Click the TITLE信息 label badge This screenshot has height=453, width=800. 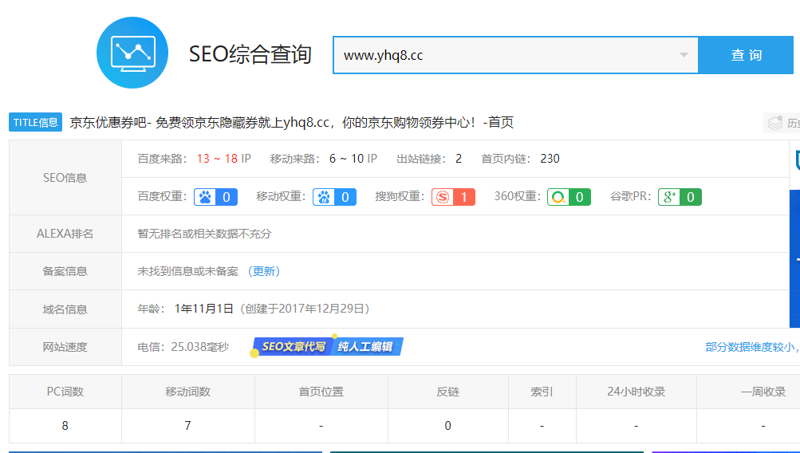(36, 123)
